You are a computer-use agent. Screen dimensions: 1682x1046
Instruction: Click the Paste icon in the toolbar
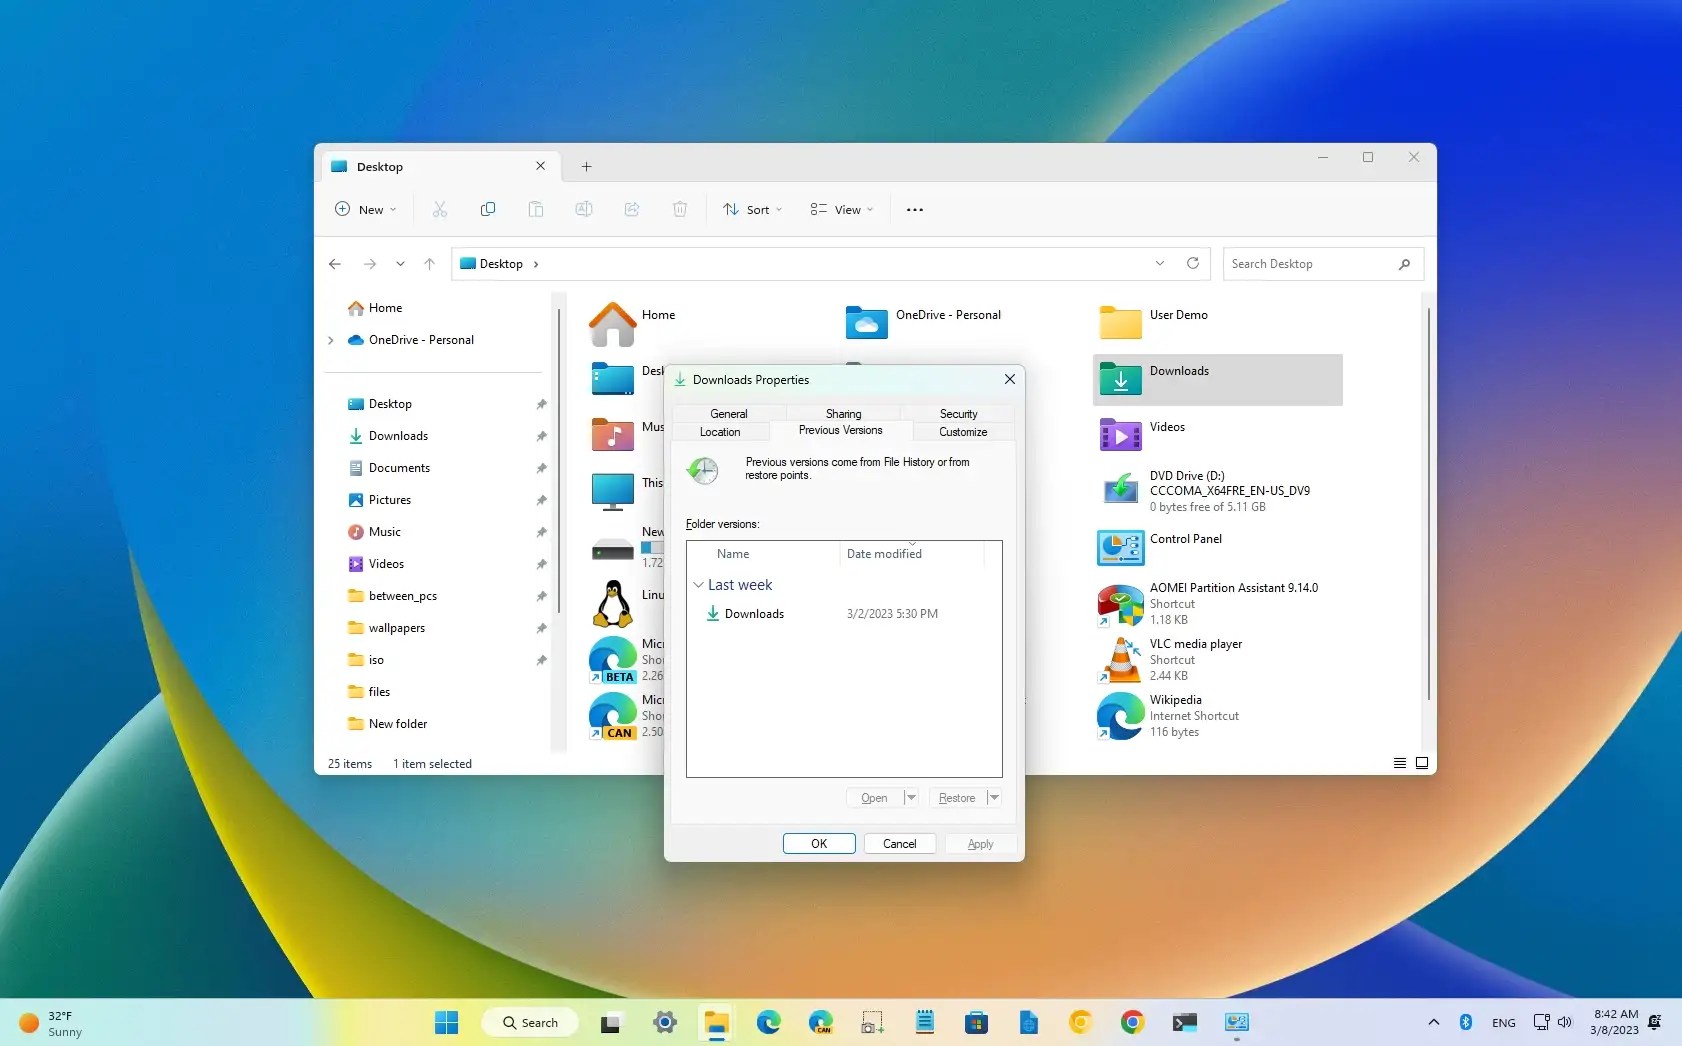point(536,209)
